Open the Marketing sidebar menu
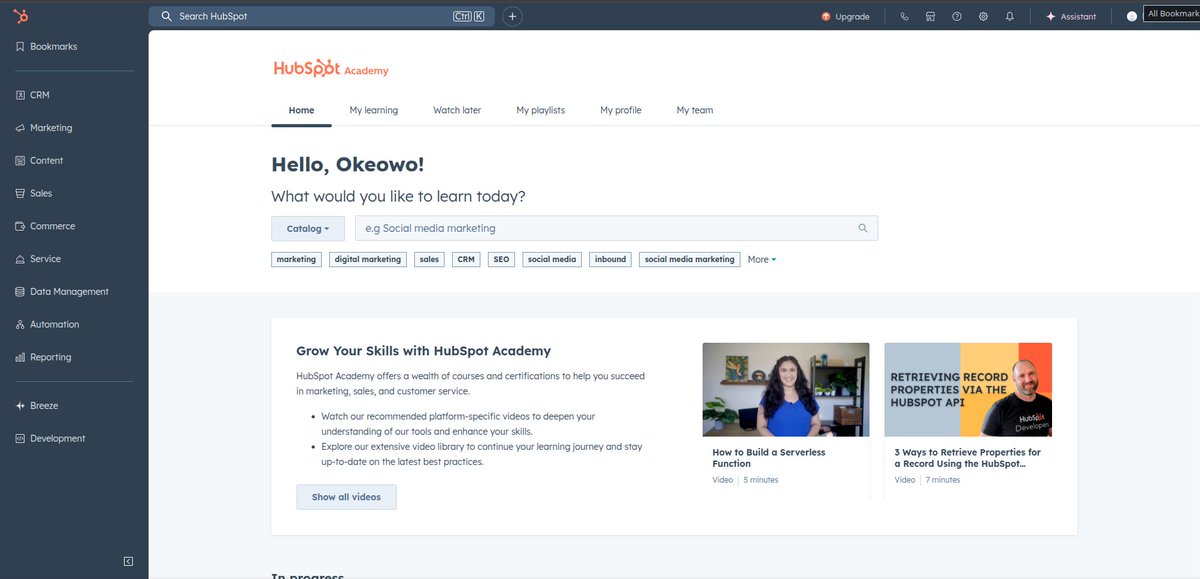Viewport: 1200px width, 579px height. (x=44, y=128)
